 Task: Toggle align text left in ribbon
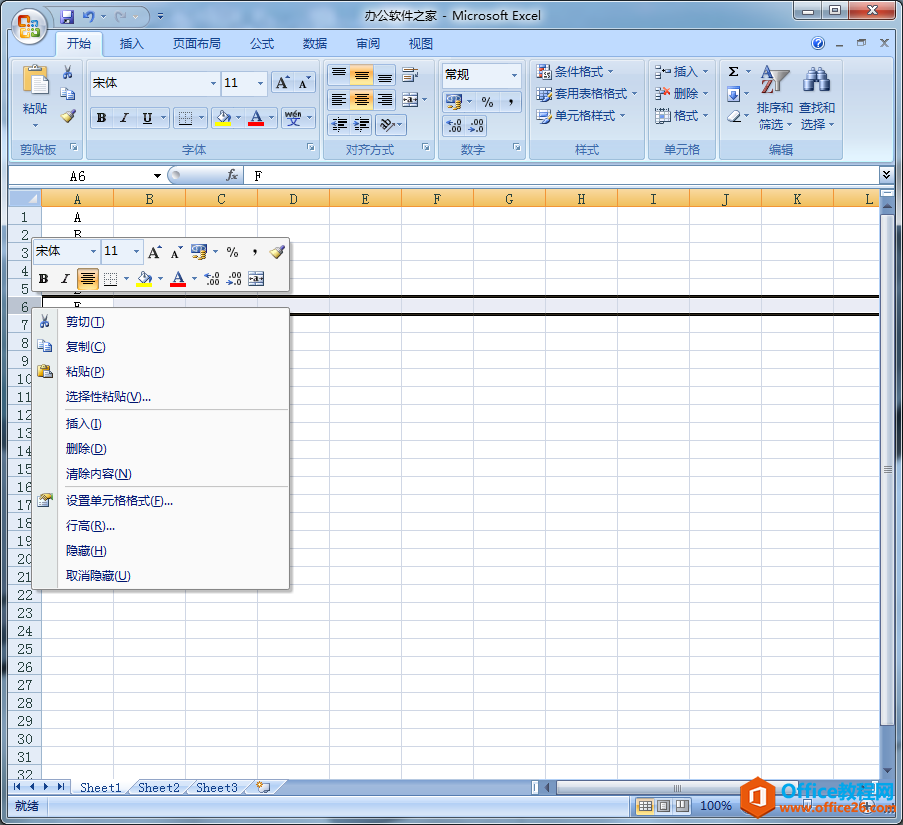point(339,100)
